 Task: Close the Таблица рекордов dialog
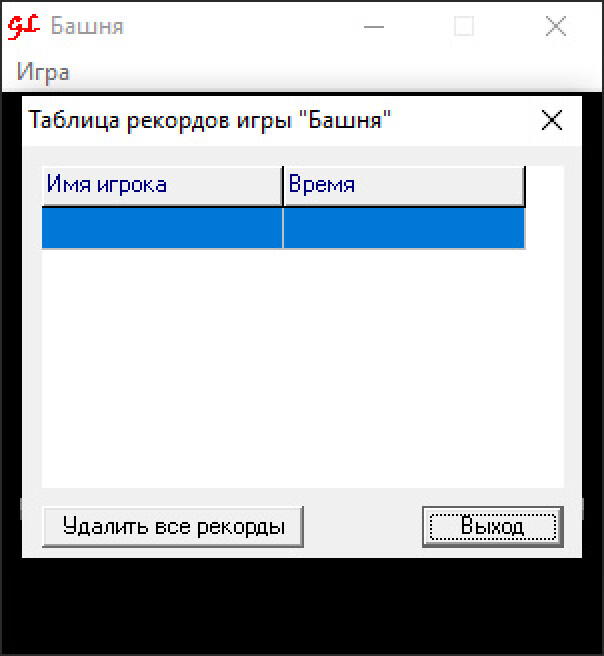click(551, 121)
